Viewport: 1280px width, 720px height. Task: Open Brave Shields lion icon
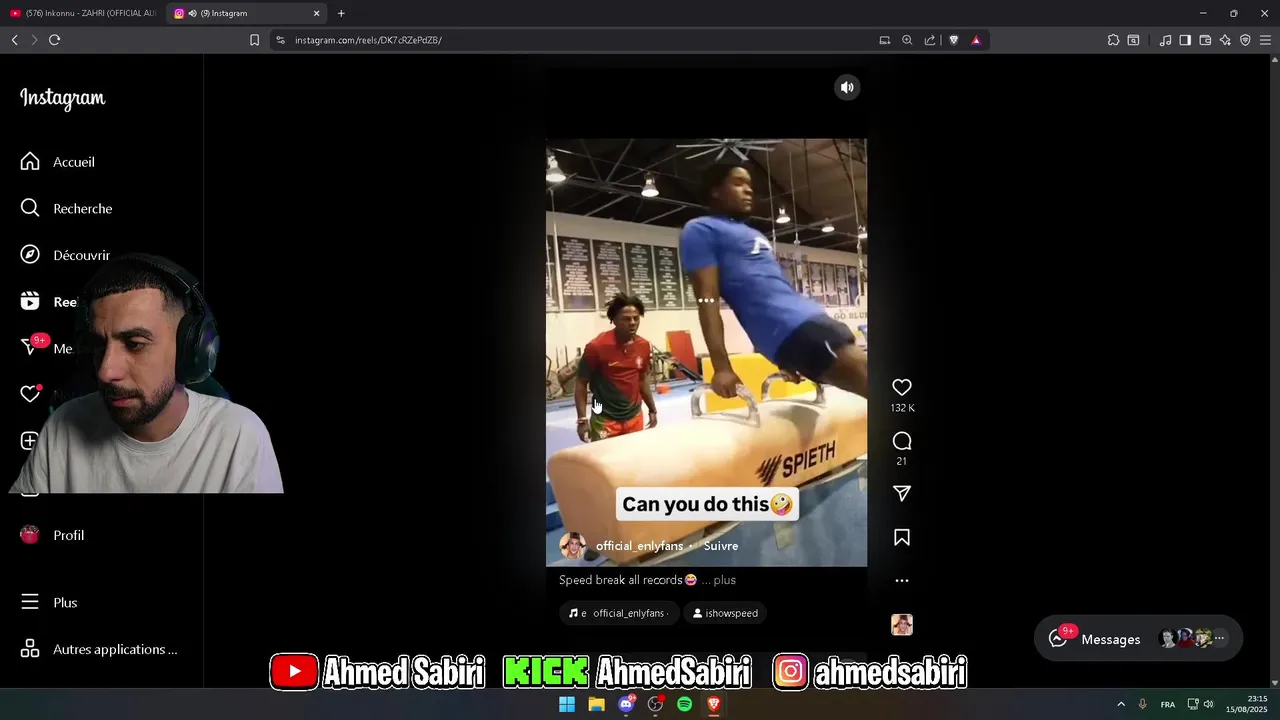pos(953,40)
